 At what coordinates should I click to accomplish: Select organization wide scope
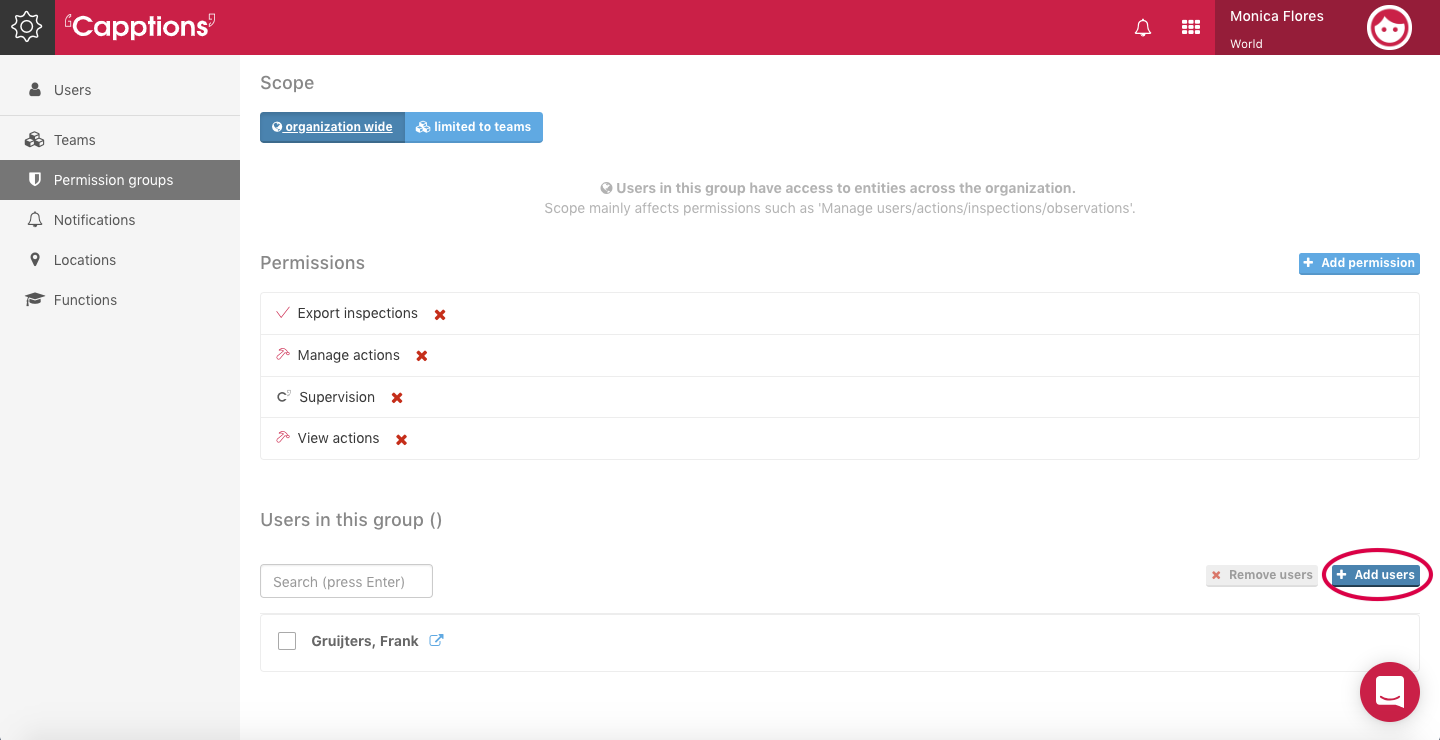(332, 127)
